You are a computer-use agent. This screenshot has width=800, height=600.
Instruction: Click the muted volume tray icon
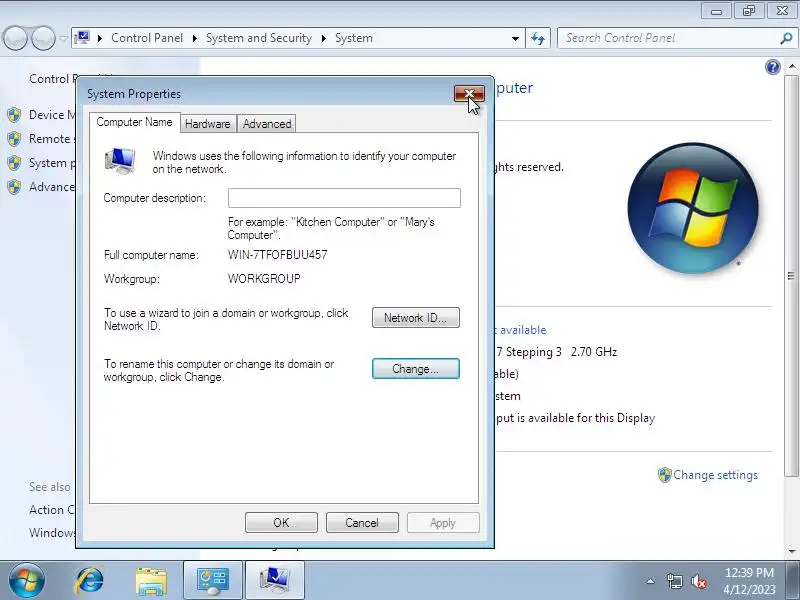pos(698,581)
